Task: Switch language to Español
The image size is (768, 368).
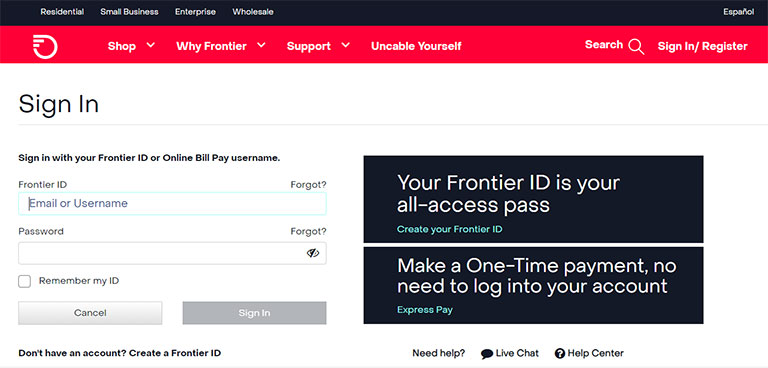Action: pos(739,12)
